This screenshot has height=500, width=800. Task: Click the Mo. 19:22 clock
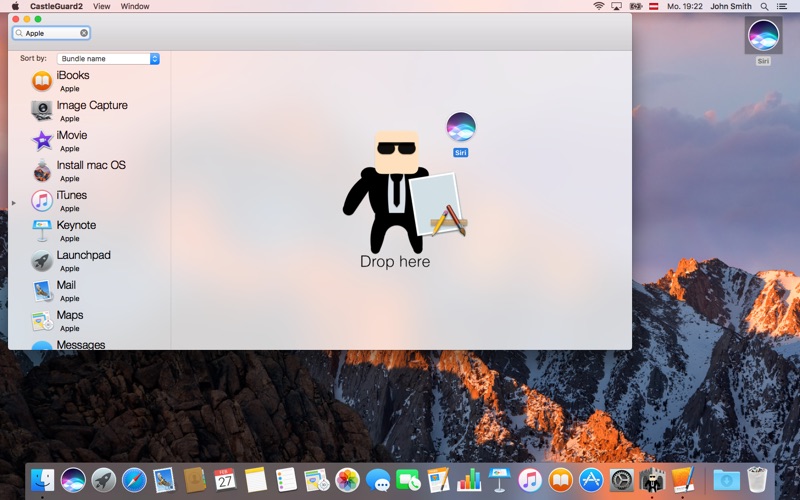coord(685,6)
